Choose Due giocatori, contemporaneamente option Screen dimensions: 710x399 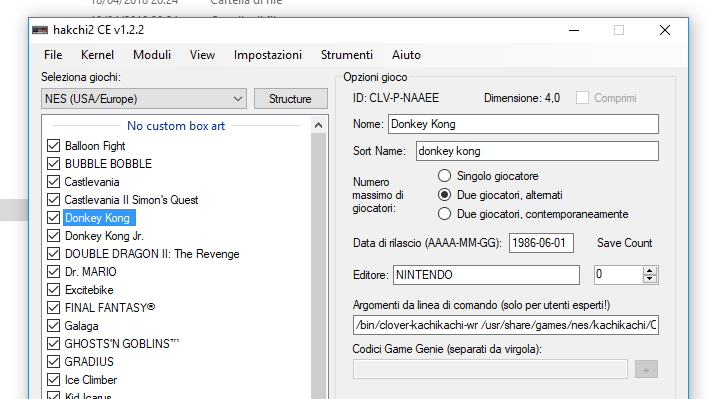pyautogui.click(x=444, y=214)
